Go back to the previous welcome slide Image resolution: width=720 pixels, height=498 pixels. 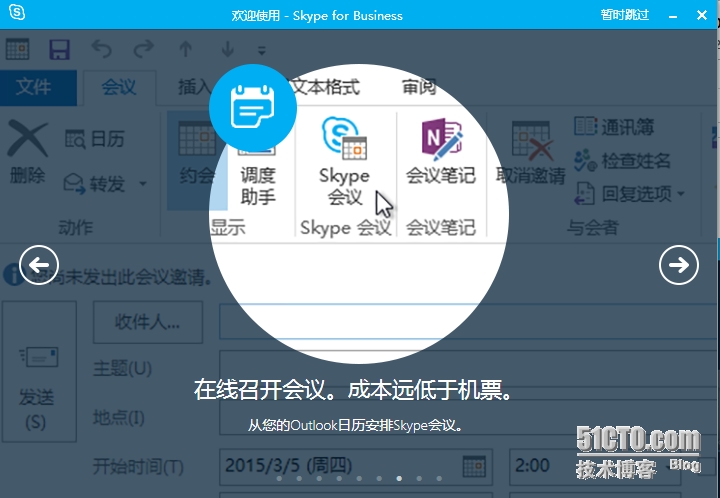click(39, 265)
